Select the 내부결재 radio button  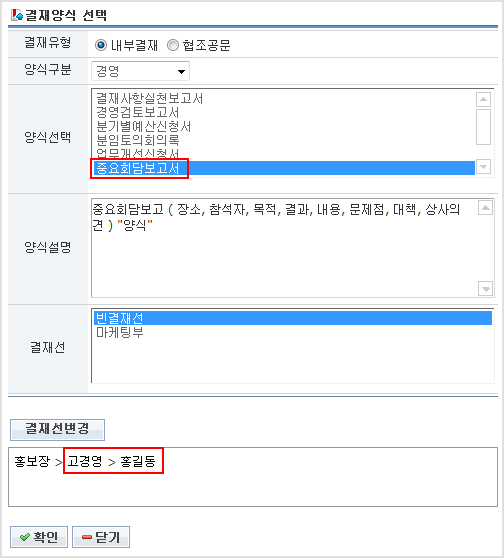pos(101,45)
